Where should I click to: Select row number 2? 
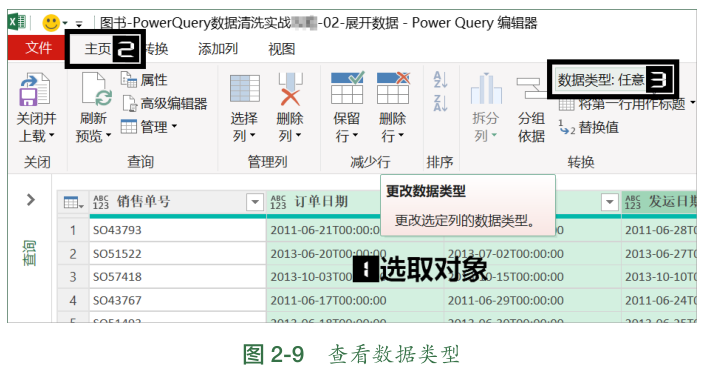tap(73, 254)
